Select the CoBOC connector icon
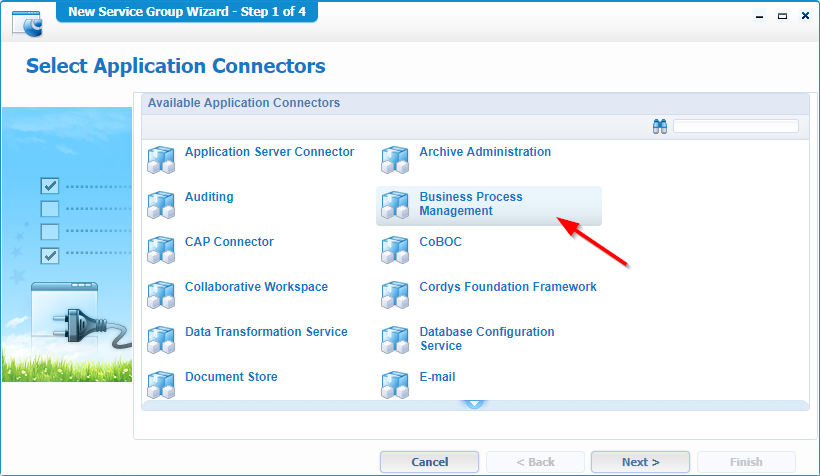This screenshot has height=476, width=820. click(x=395, y=250)
